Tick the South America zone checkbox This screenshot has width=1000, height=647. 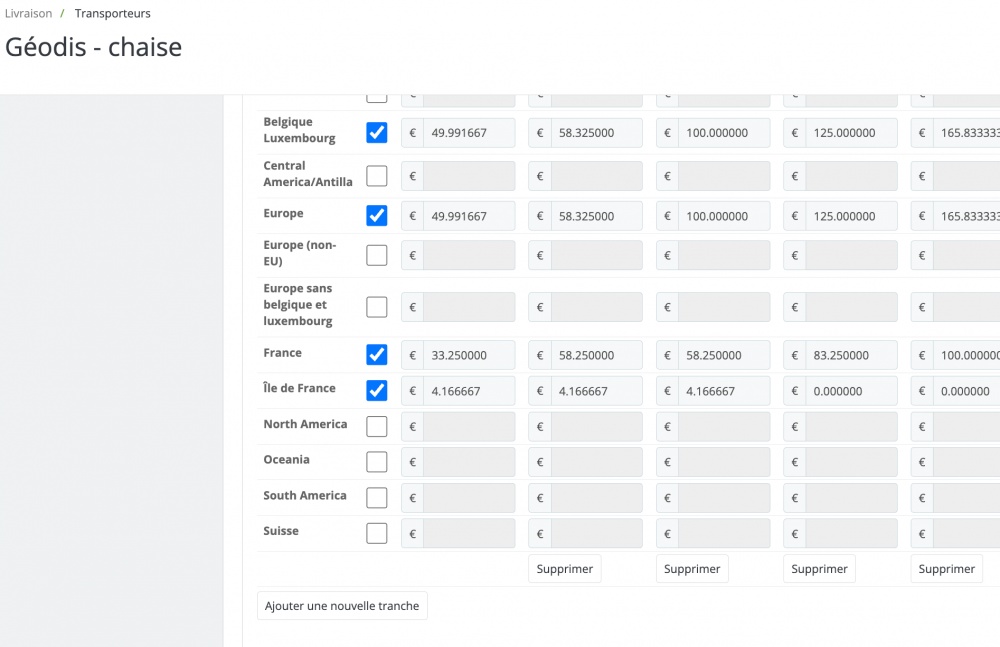(377, 498)
